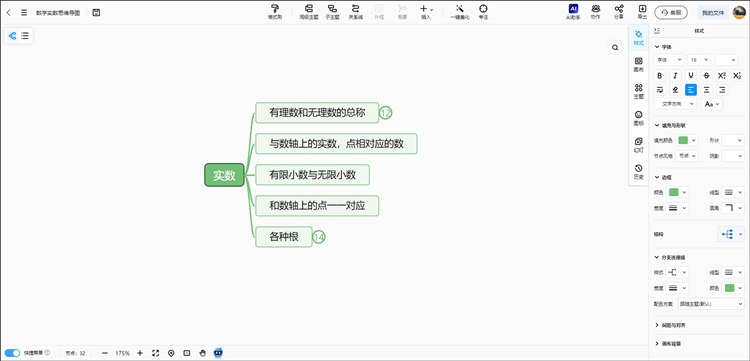
Task: Open the AI assistant
Action: click(573, 12)
